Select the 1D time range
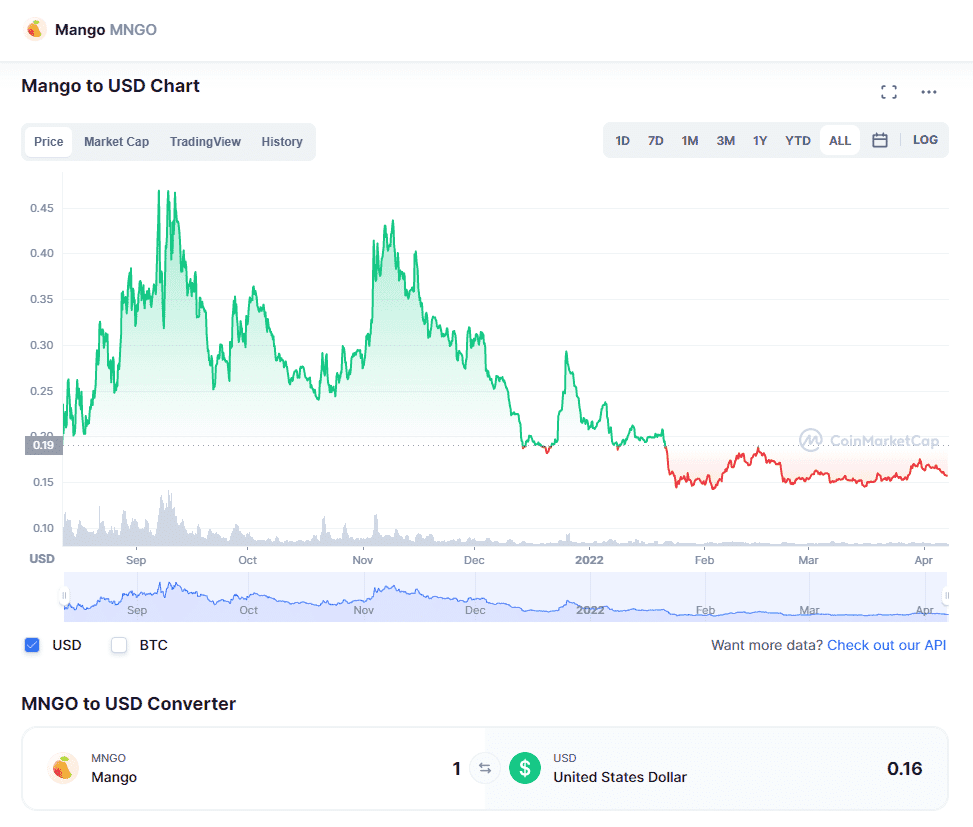This screenshot has height=827, width=973. pyautogui.click(x=622, y=140)
